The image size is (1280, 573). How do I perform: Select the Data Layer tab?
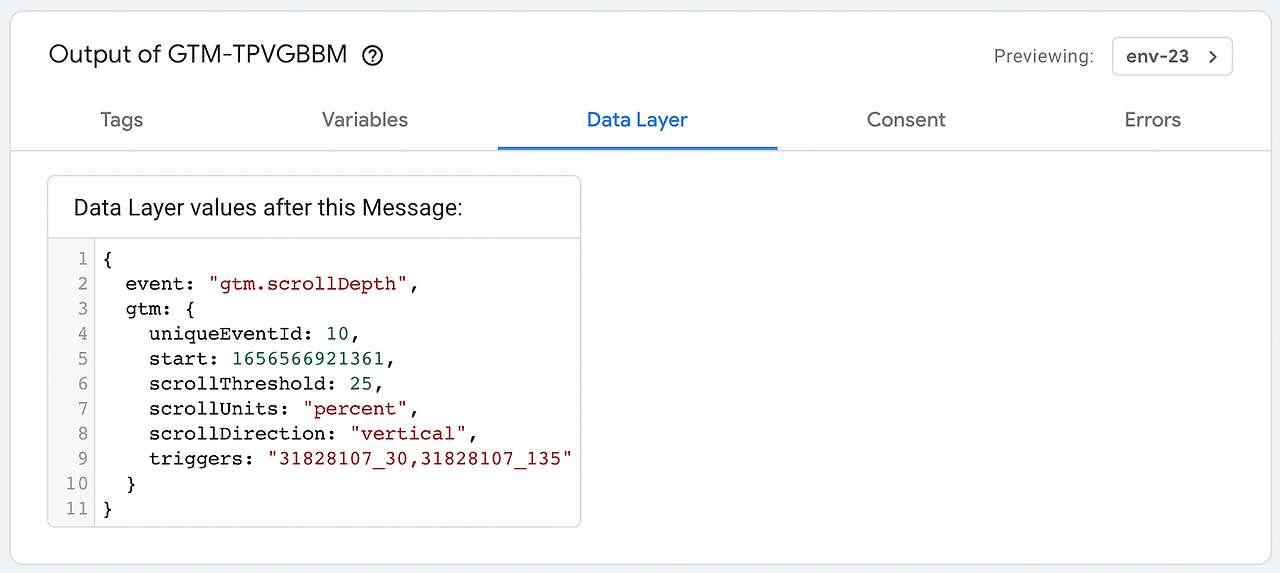[x=637, y=120]
